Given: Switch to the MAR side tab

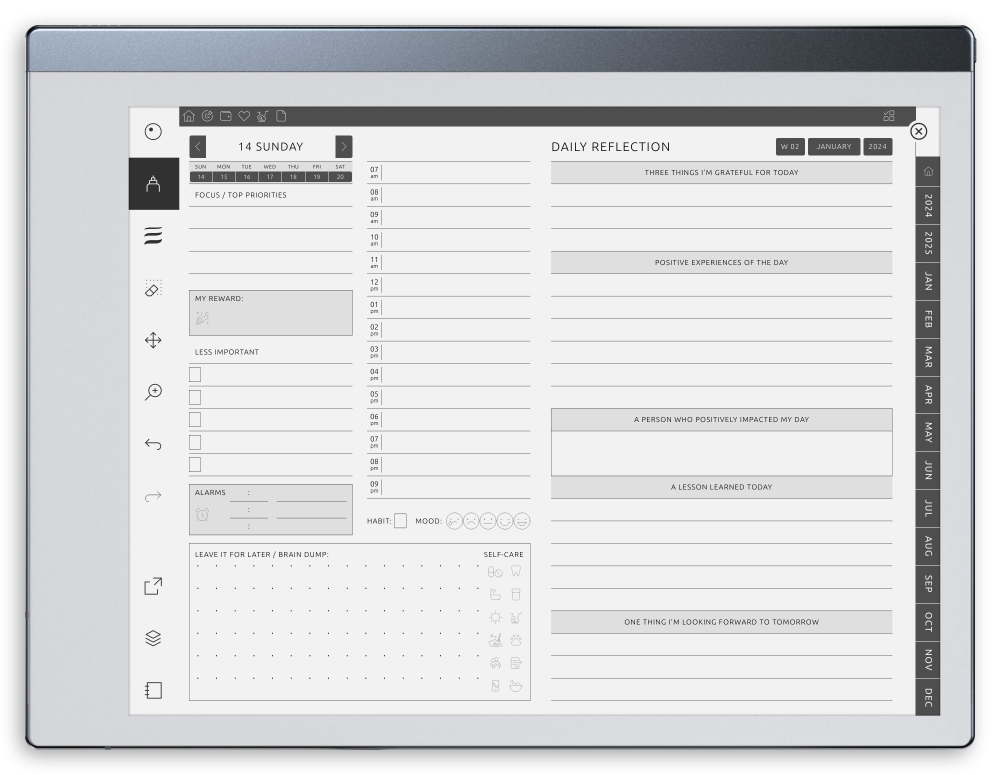Looking at the screenshot, I should click(x=928, y=357).
